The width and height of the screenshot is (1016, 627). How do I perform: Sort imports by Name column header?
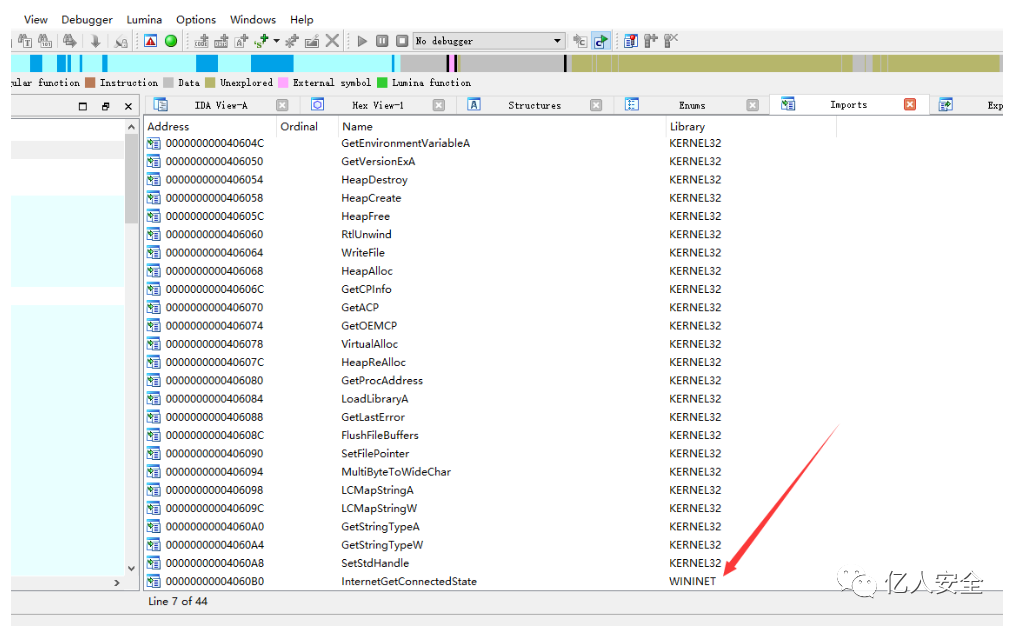pos(502,126)
